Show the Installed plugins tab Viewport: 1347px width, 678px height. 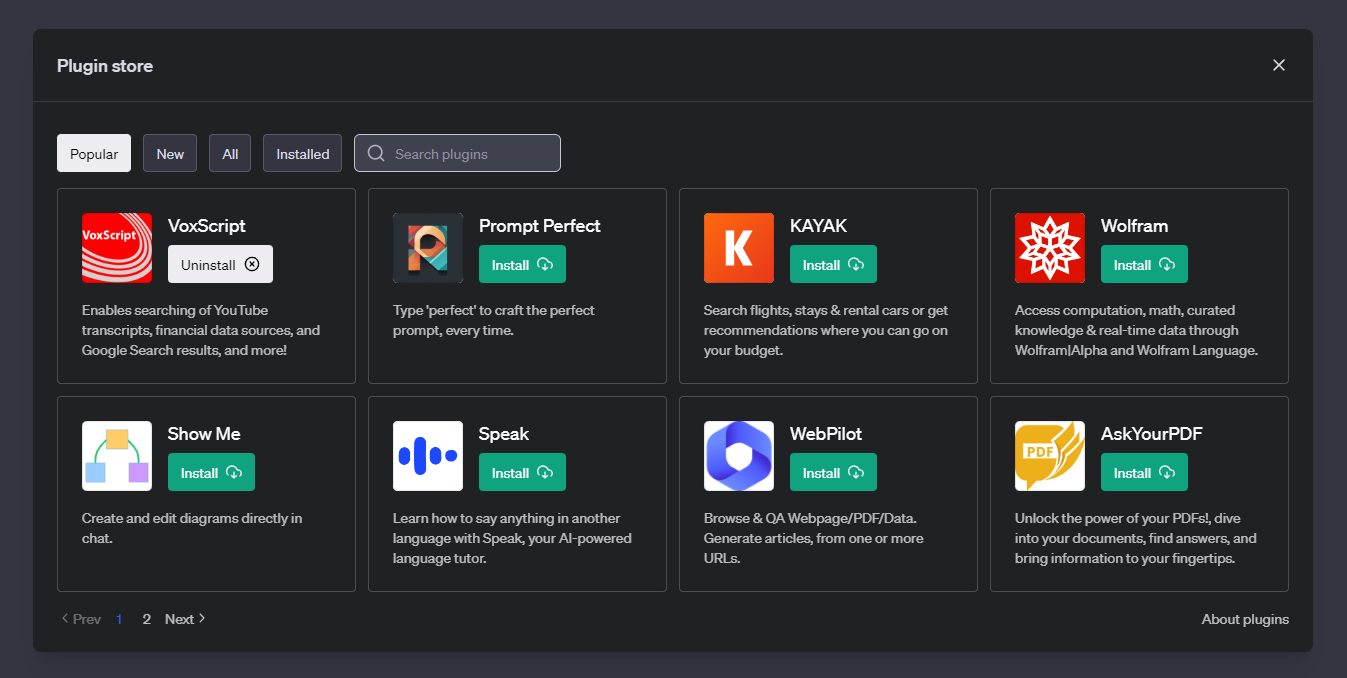pyautogui.click(x=303, y=153)
